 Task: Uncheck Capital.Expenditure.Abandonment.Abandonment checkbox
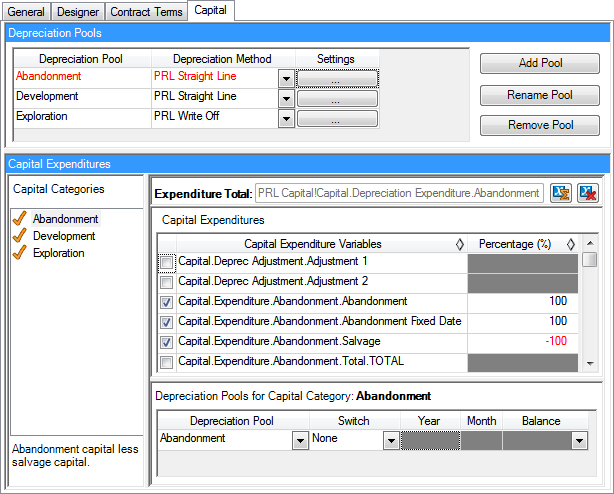tap(166, 302)
